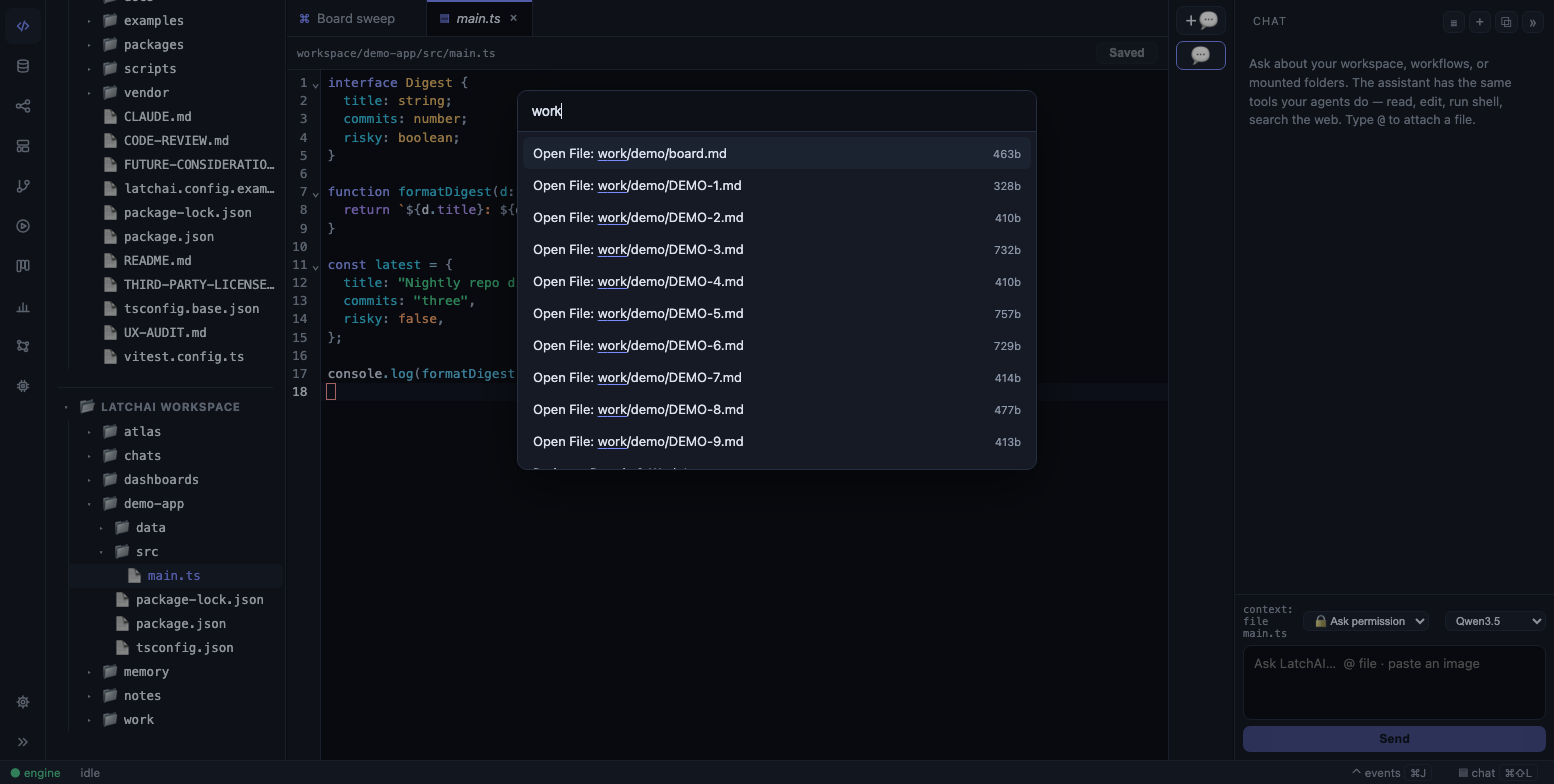
Task: Click the README.md file icon
Action: coord(111,260)
